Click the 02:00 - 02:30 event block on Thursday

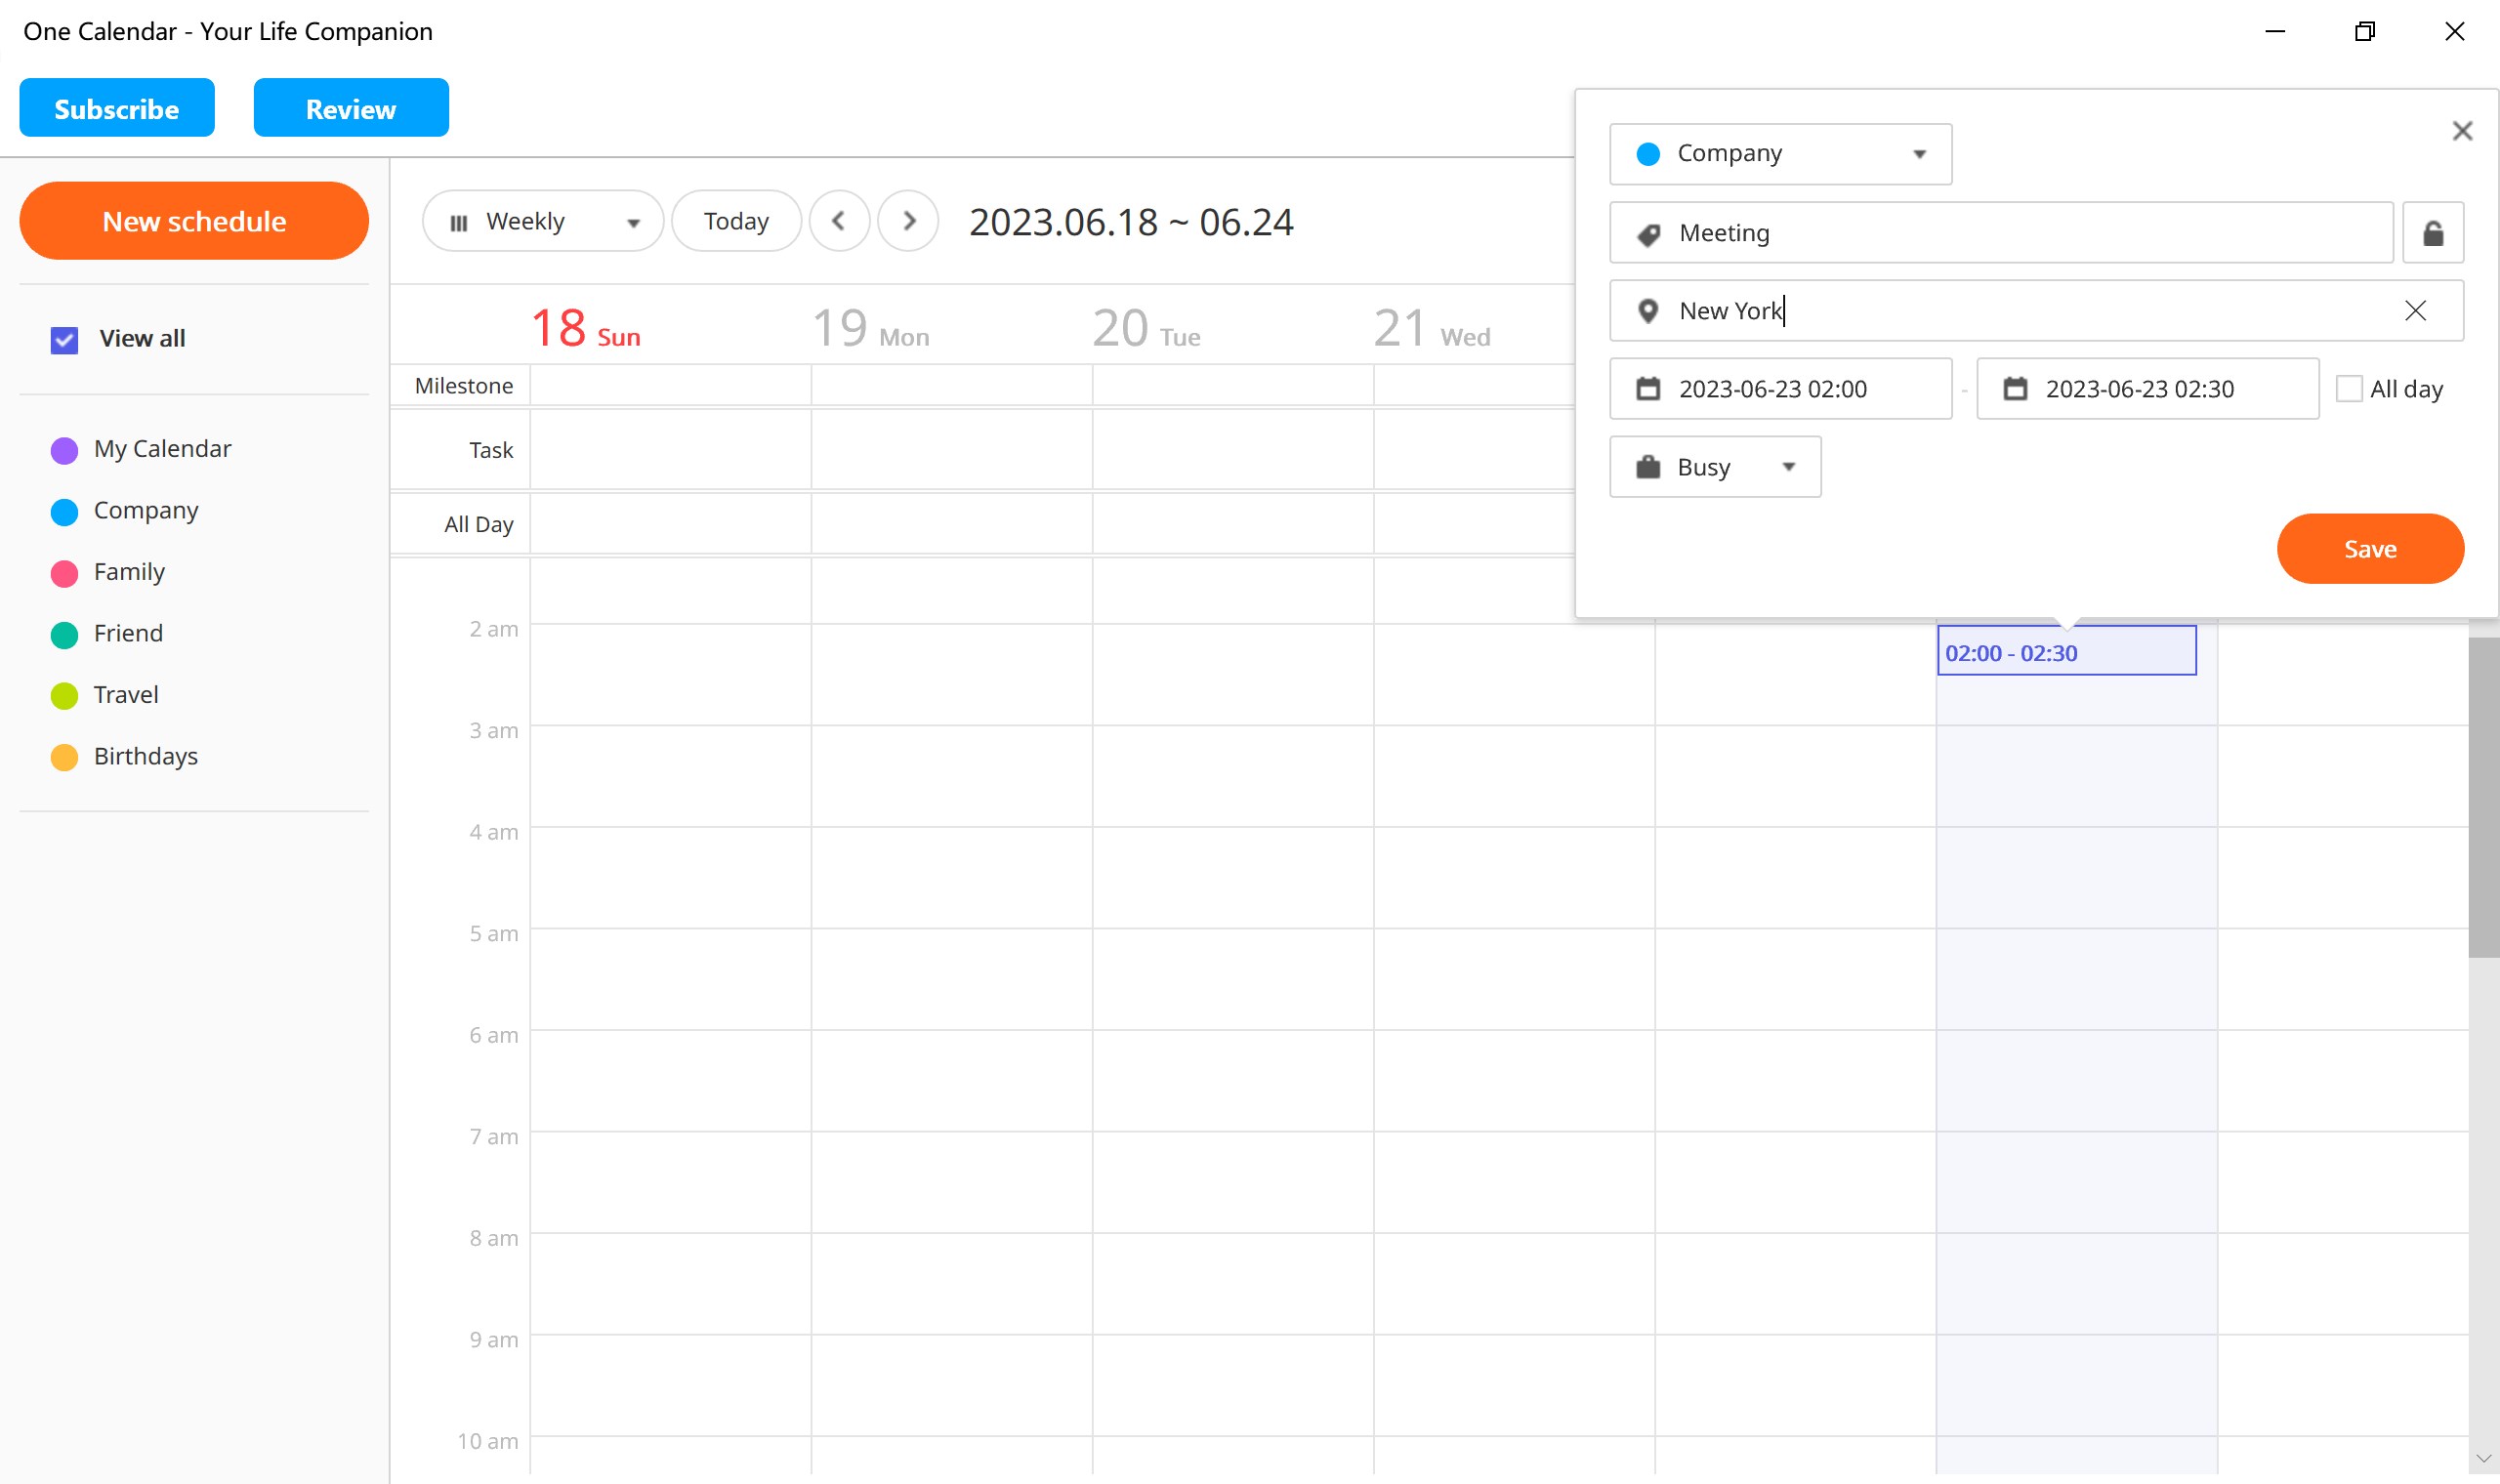[2066, 651]
